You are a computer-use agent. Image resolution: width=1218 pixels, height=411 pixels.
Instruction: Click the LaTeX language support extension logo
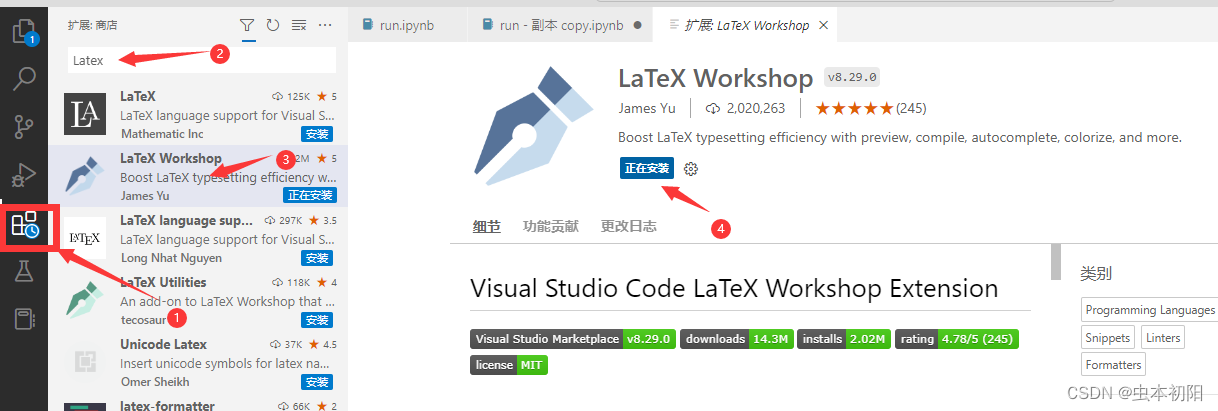pos(85,237)
